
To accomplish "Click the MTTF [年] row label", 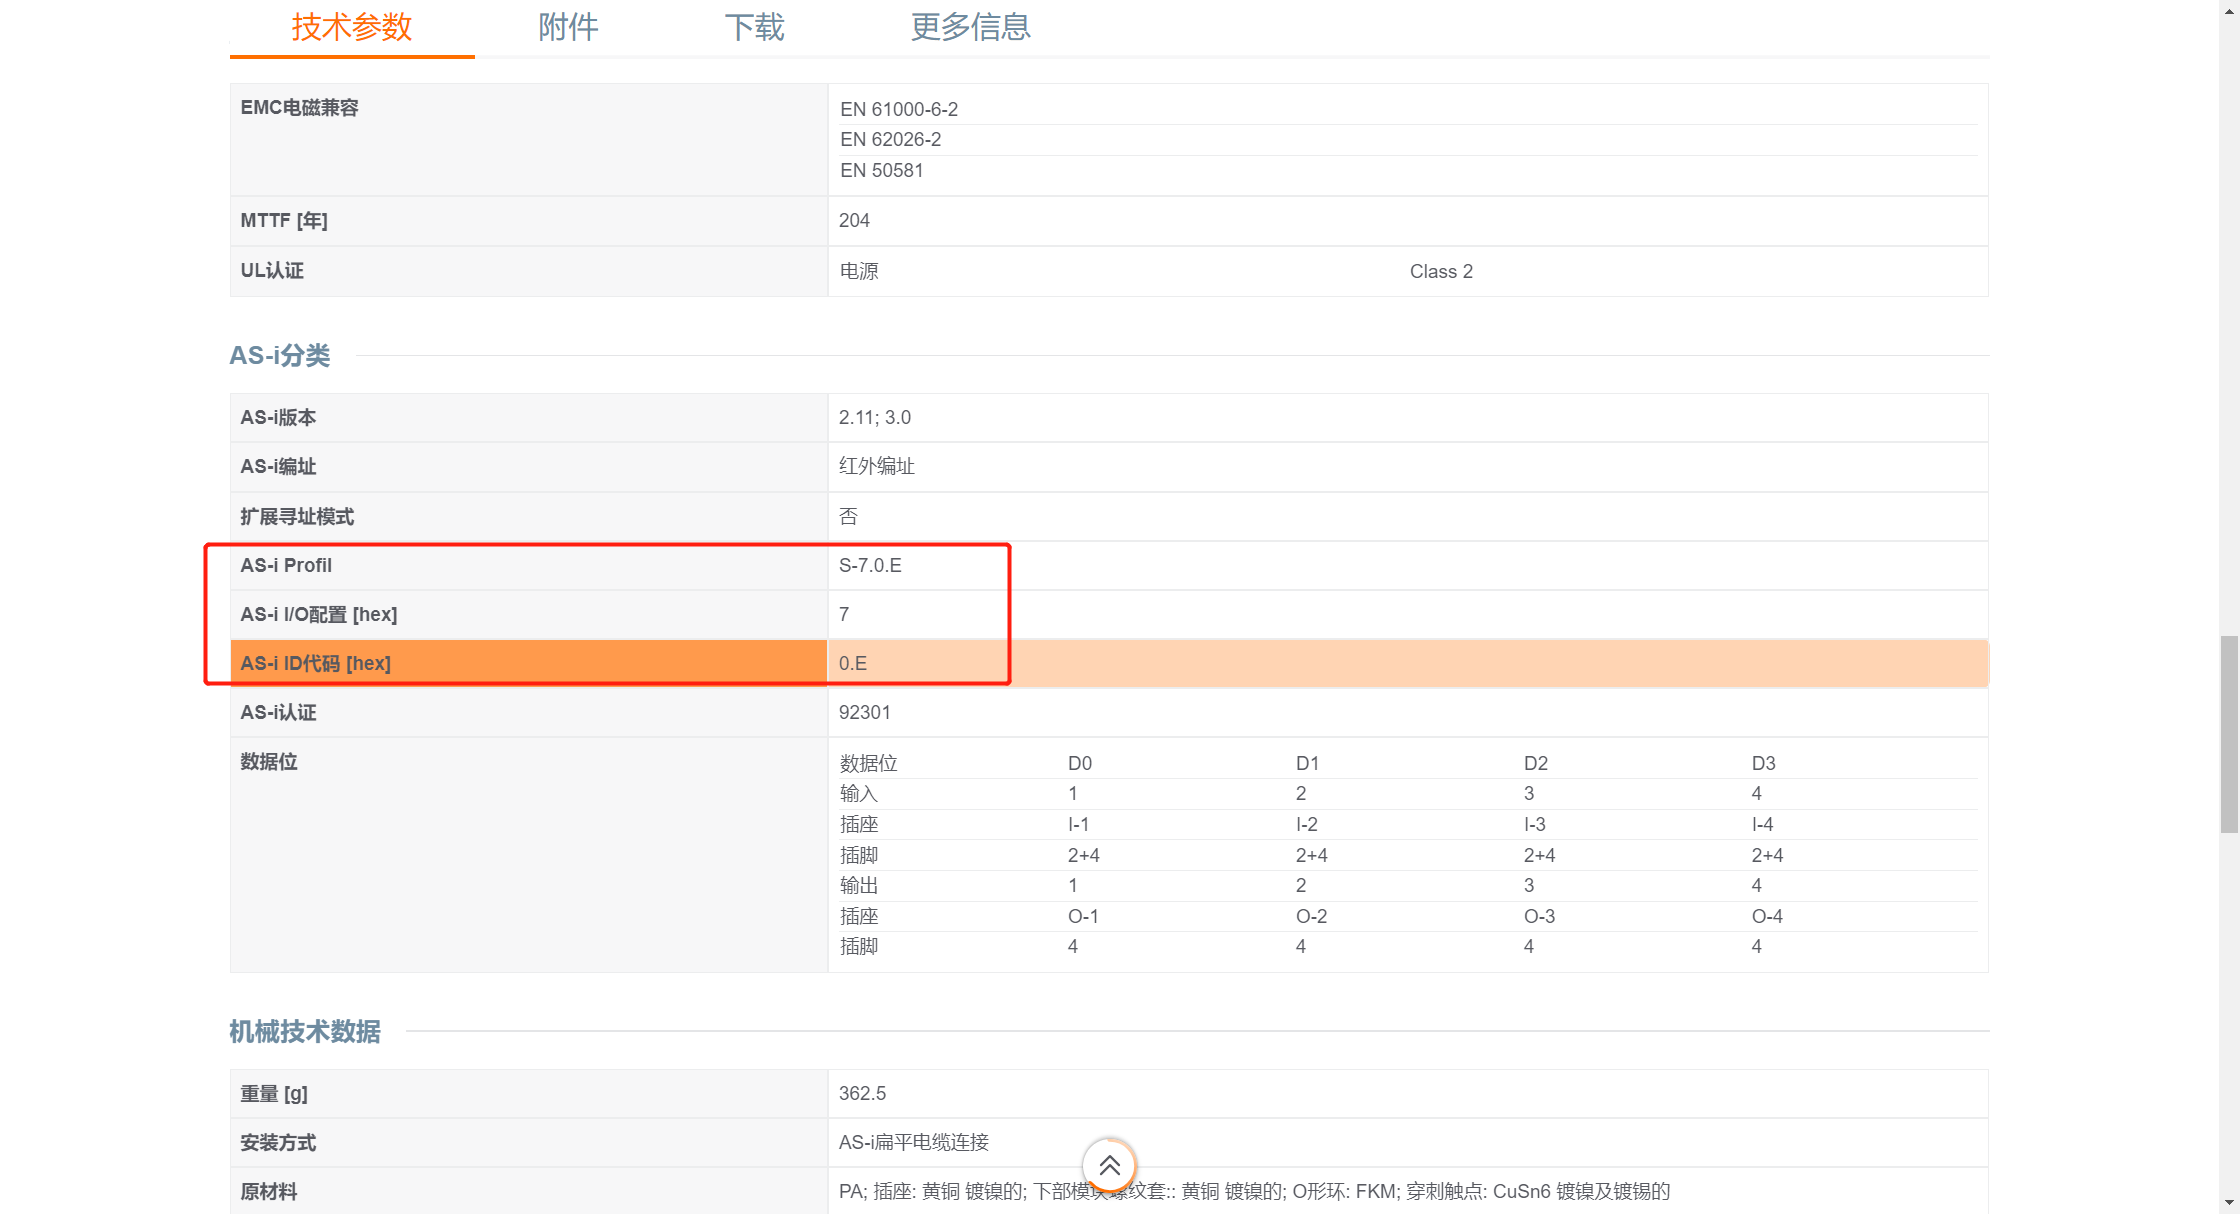I will click(x=284, y=220).
